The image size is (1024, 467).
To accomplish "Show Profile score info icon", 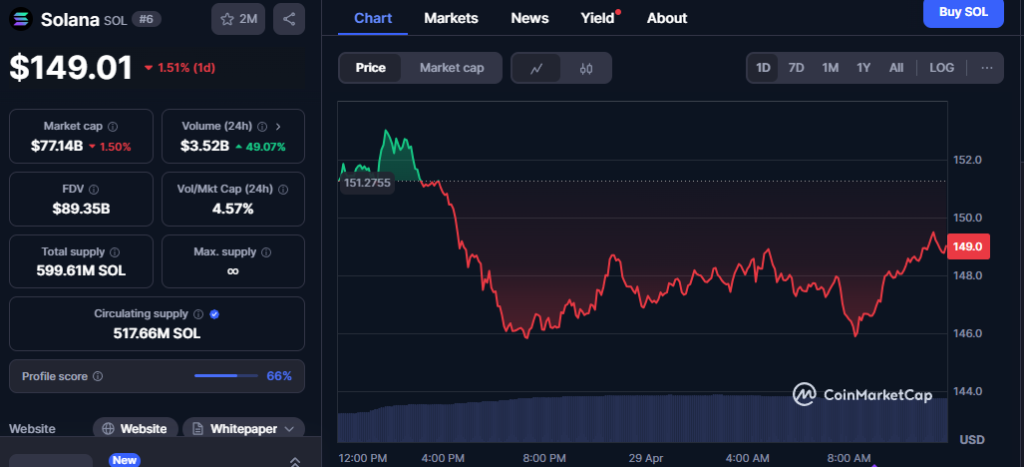I will [98, 376].
